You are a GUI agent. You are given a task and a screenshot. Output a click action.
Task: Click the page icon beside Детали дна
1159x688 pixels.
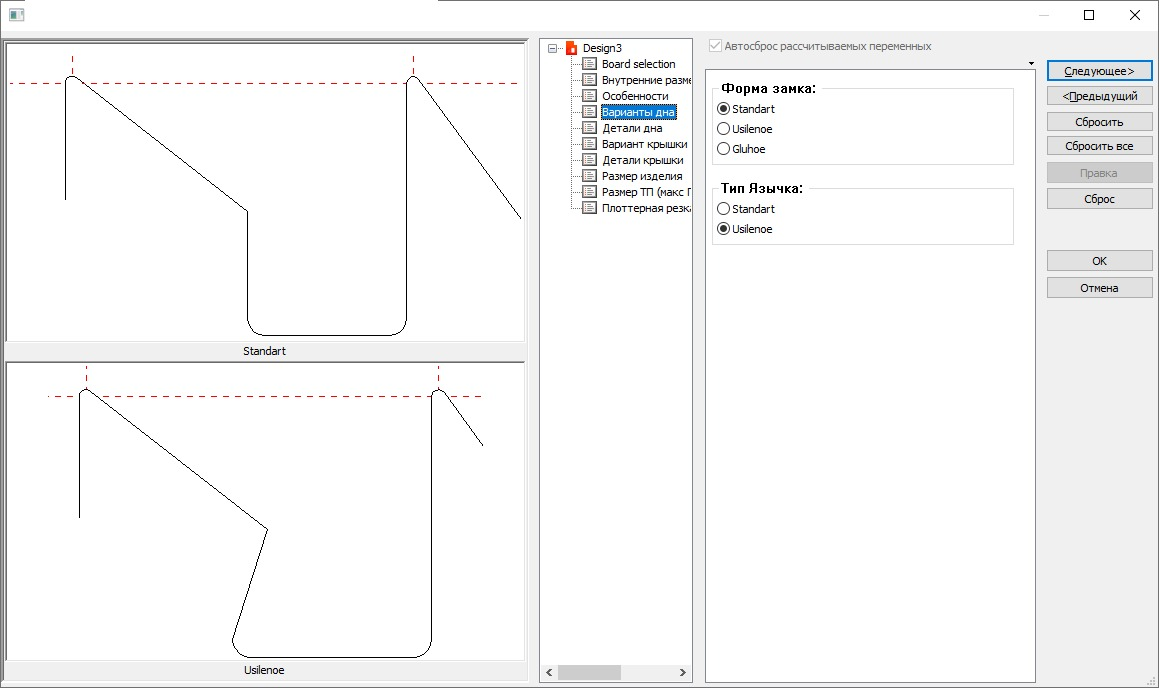point(589,128)
